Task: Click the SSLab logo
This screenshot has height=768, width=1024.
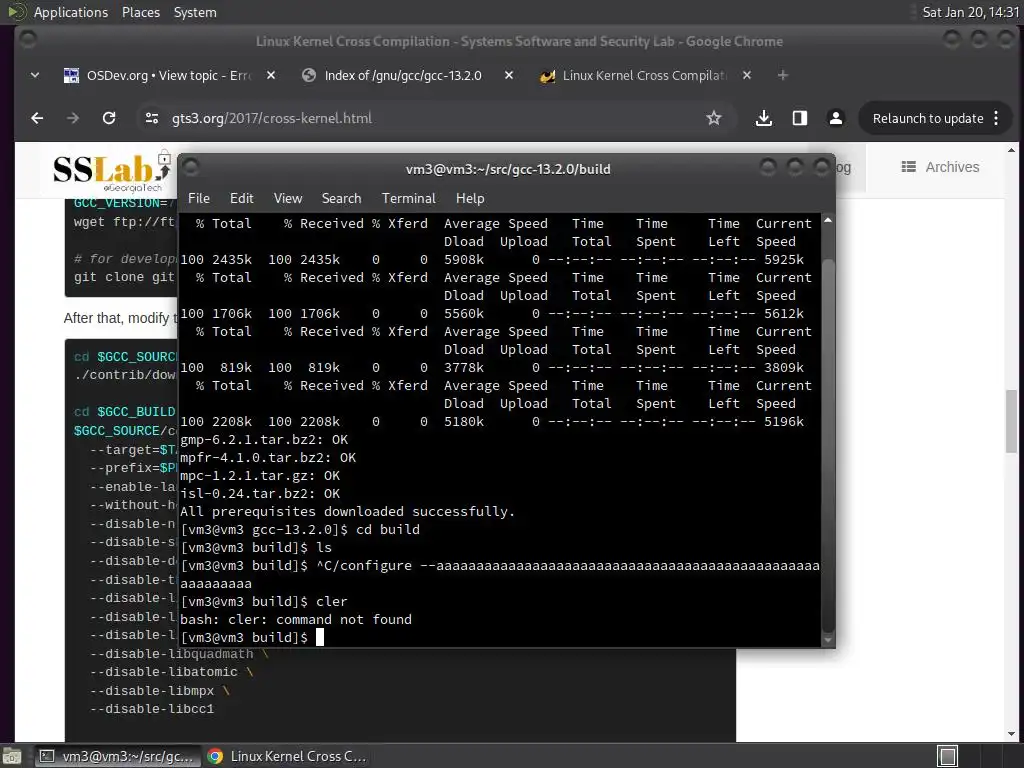Action: click(112, 171)
